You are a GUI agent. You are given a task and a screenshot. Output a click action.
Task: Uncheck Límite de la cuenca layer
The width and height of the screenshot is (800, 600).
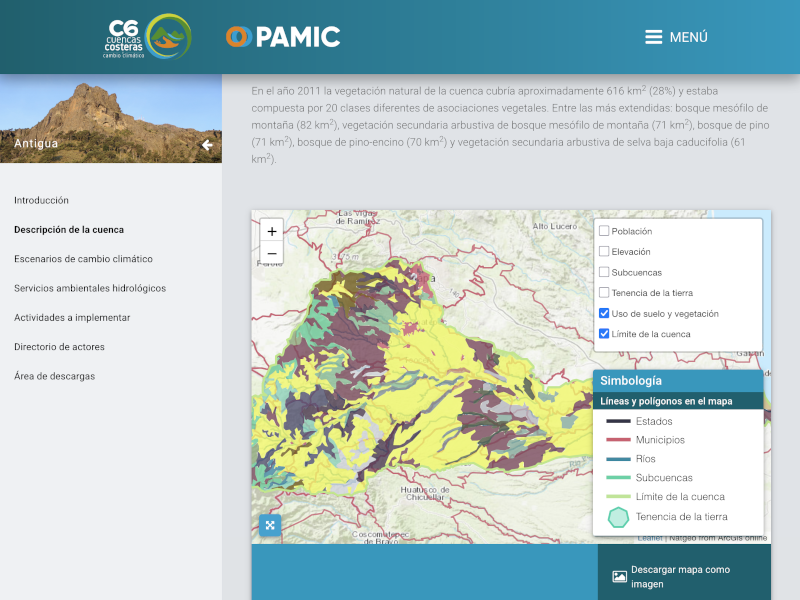(x=604, y=334)
